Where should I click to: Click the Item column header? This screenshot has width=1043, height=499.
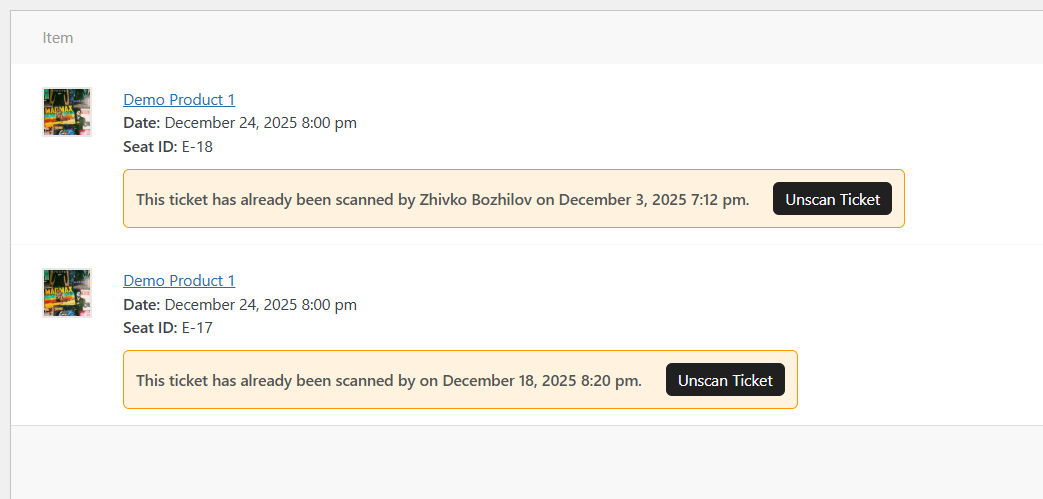point(58,38)
